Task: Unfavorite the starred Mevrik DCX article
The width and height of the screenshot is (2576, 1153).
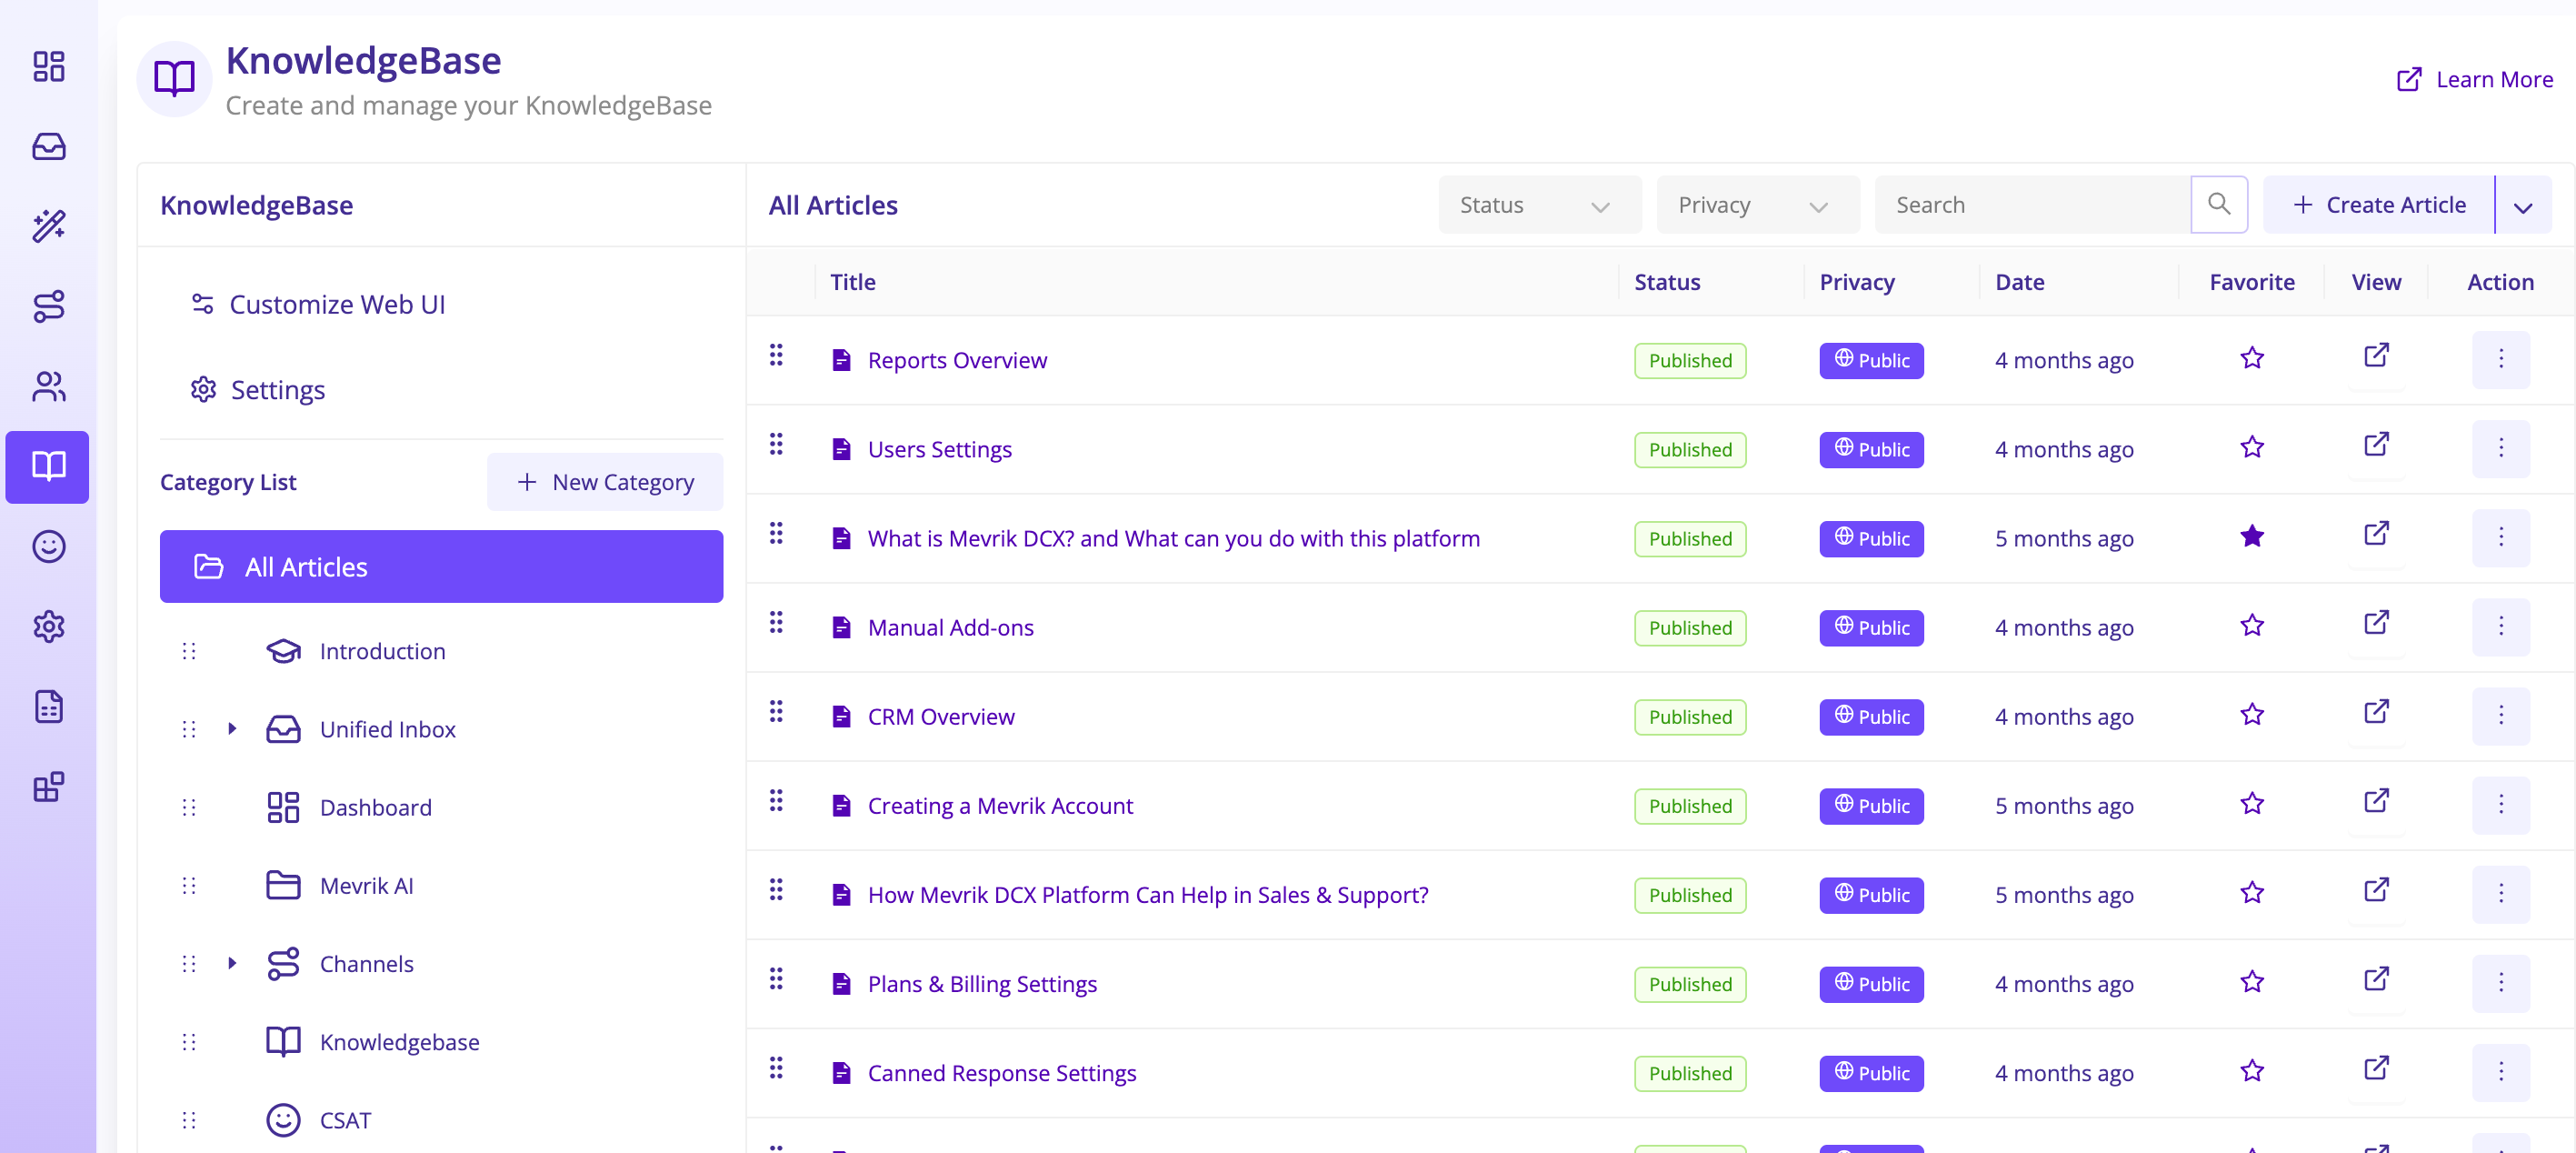Action: click(2252, 536)
